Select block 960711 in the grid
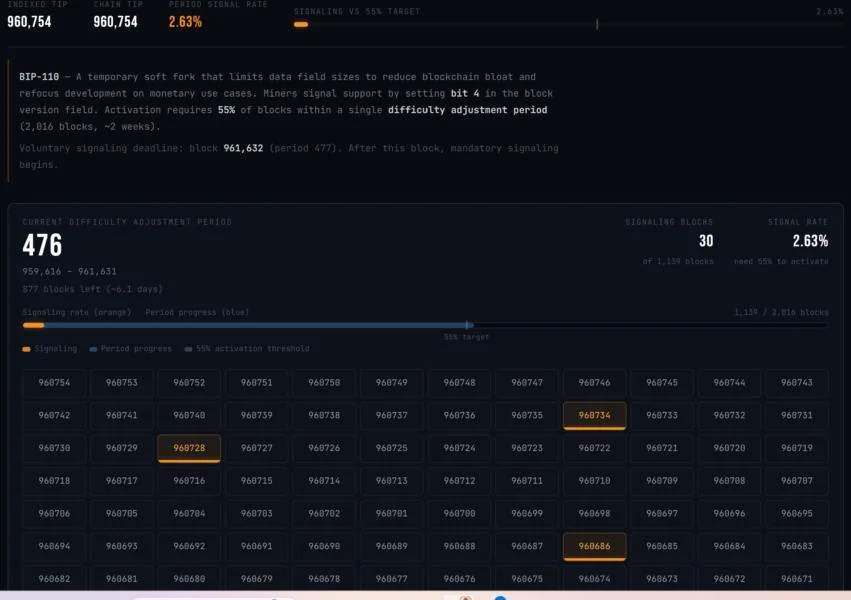This screenshot has width=851, height=600. click(x=527, y=481)
